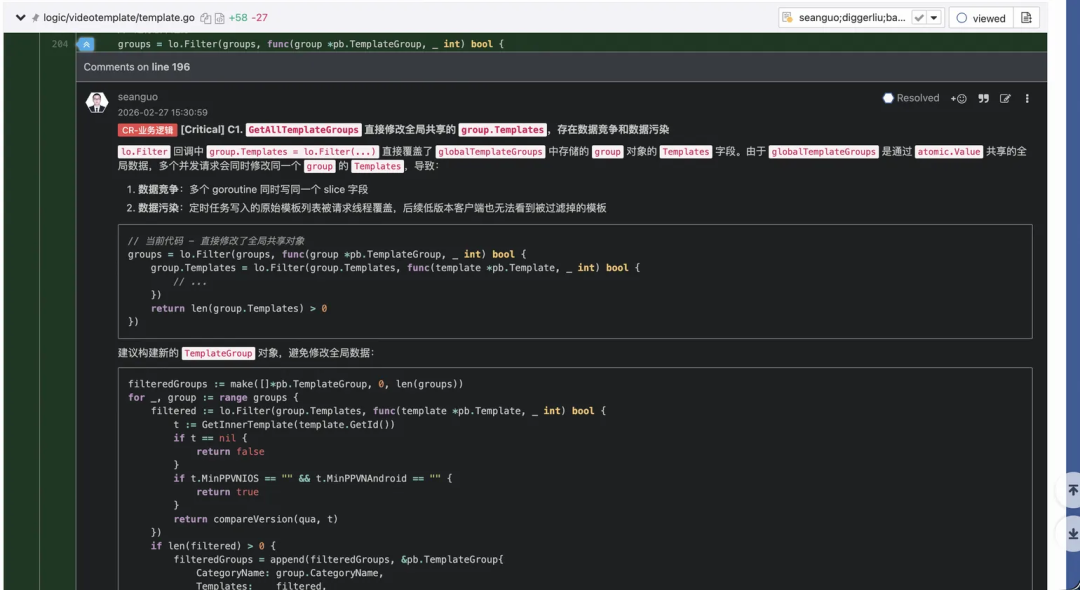Copy the template.go file path
Viewport: 1080px width, 590px height.
(x=205, y=17)
